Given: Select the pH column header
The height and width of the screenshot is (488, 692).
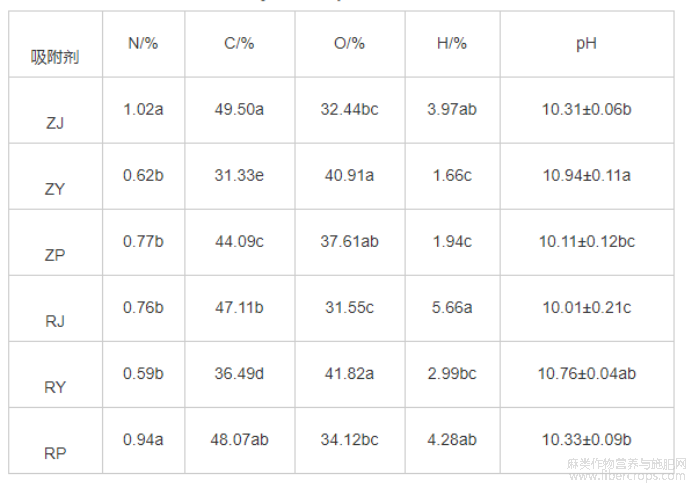Looking at the screenshot, I should pos(587,43).
